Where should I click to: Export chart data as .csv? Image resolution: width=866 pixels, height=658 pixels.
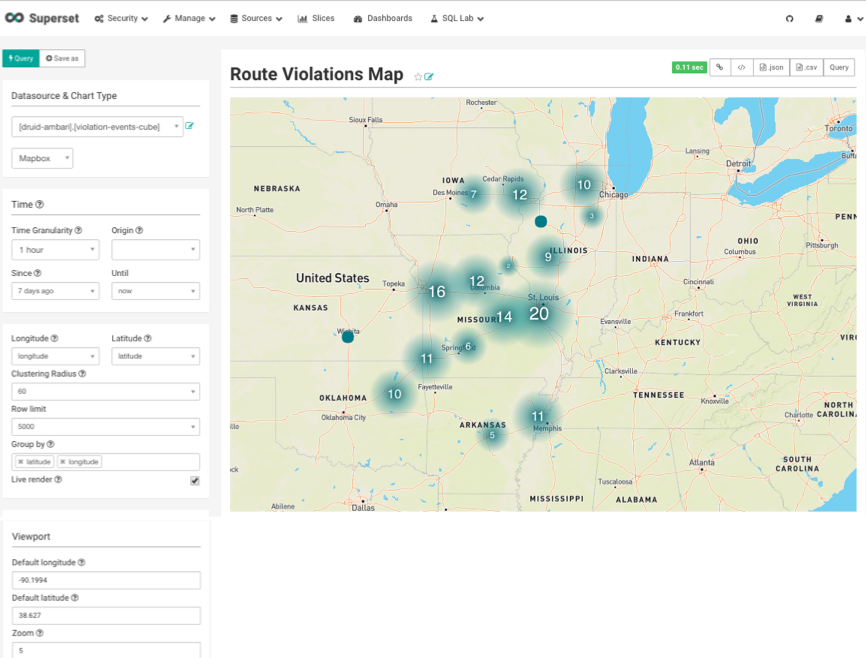[x=806, y=67]
